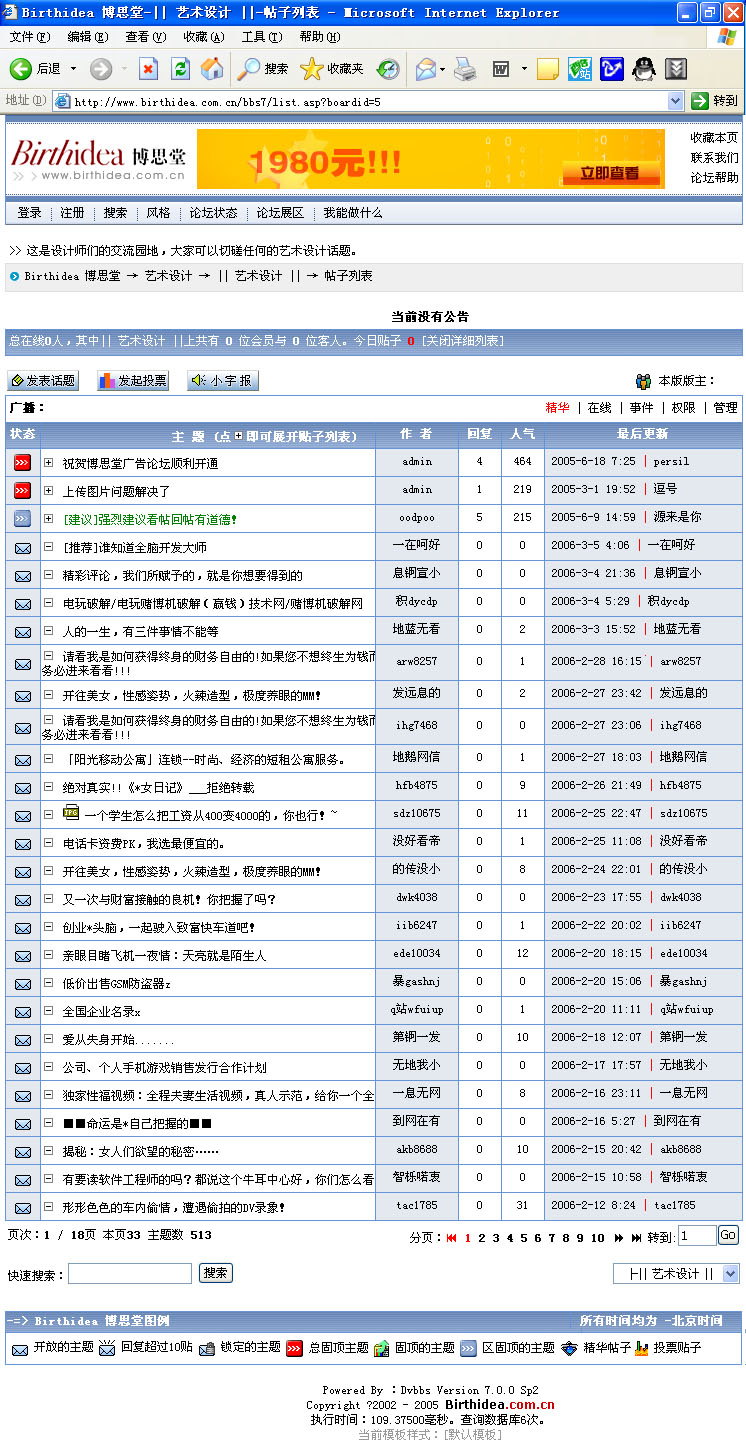746x1446 pixels.
Task: Open the address bar dropdown arrow
Action: [675, 101]
